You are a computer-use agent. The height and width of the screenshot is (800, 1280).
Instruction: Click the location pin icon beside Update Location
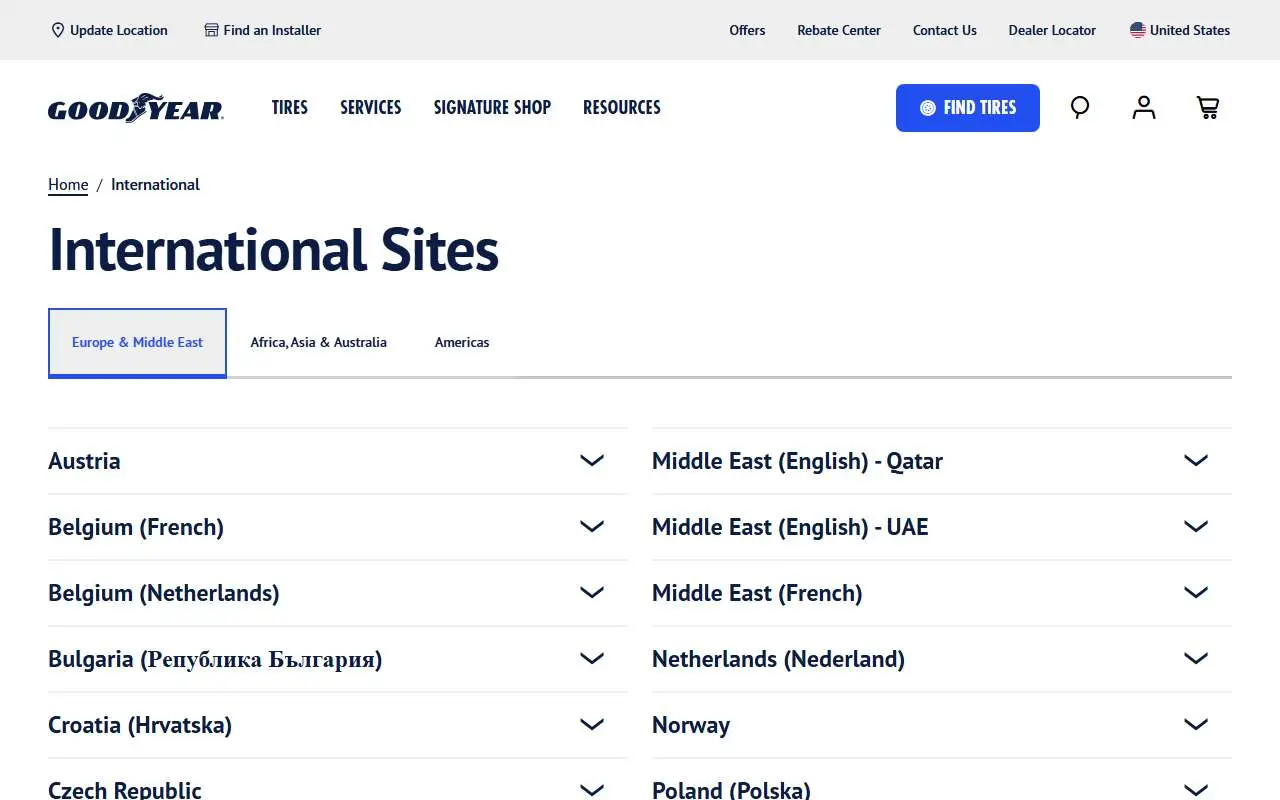[x=58, y=30]
